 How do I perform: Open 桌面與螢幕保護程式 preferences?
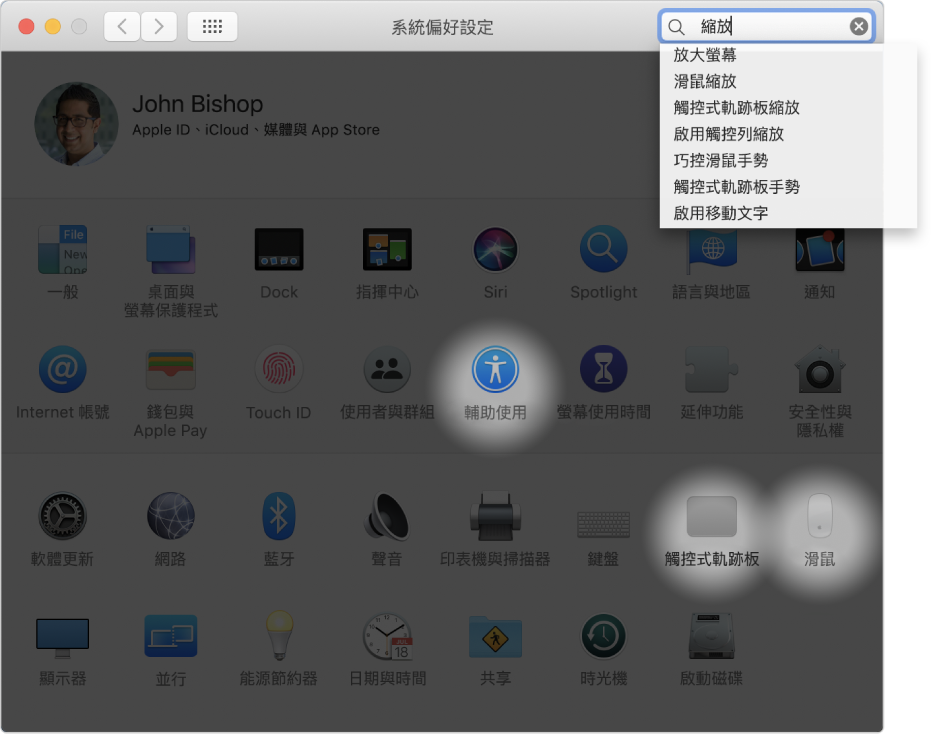pos(170,249)
